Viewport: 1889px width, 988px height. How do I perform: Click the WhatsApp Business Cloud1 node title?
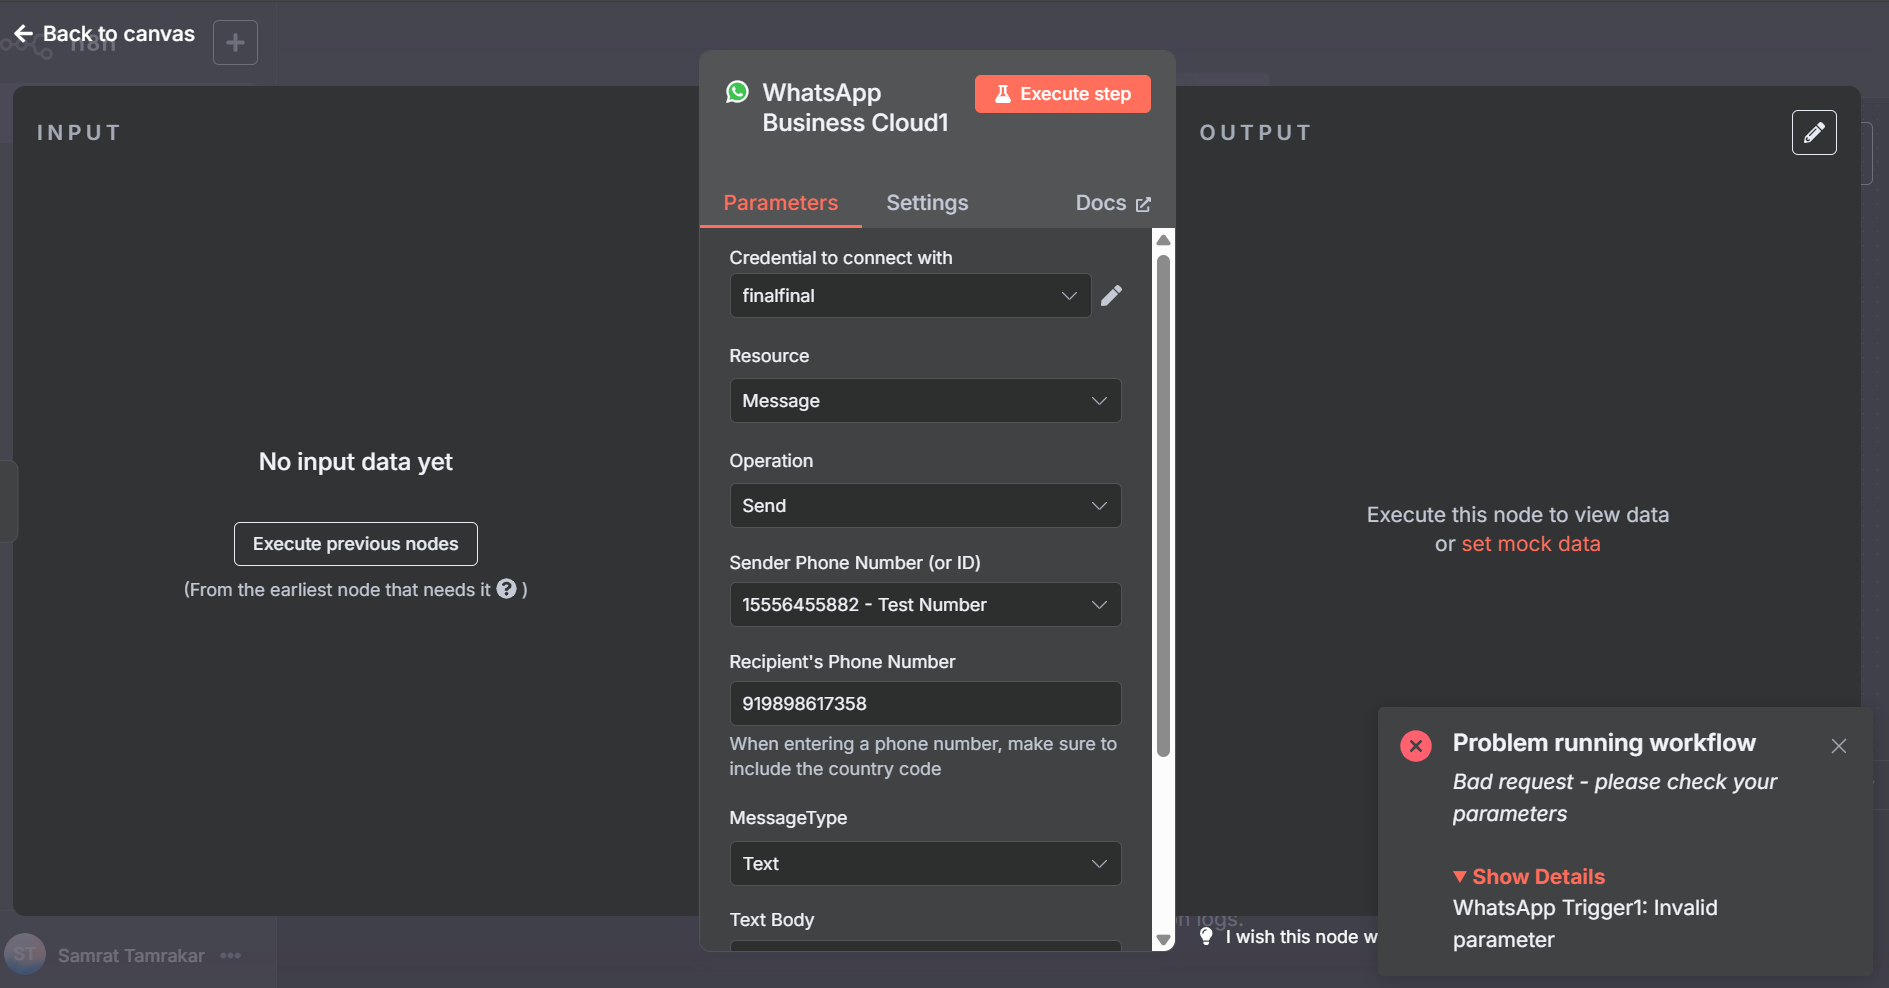855,108
